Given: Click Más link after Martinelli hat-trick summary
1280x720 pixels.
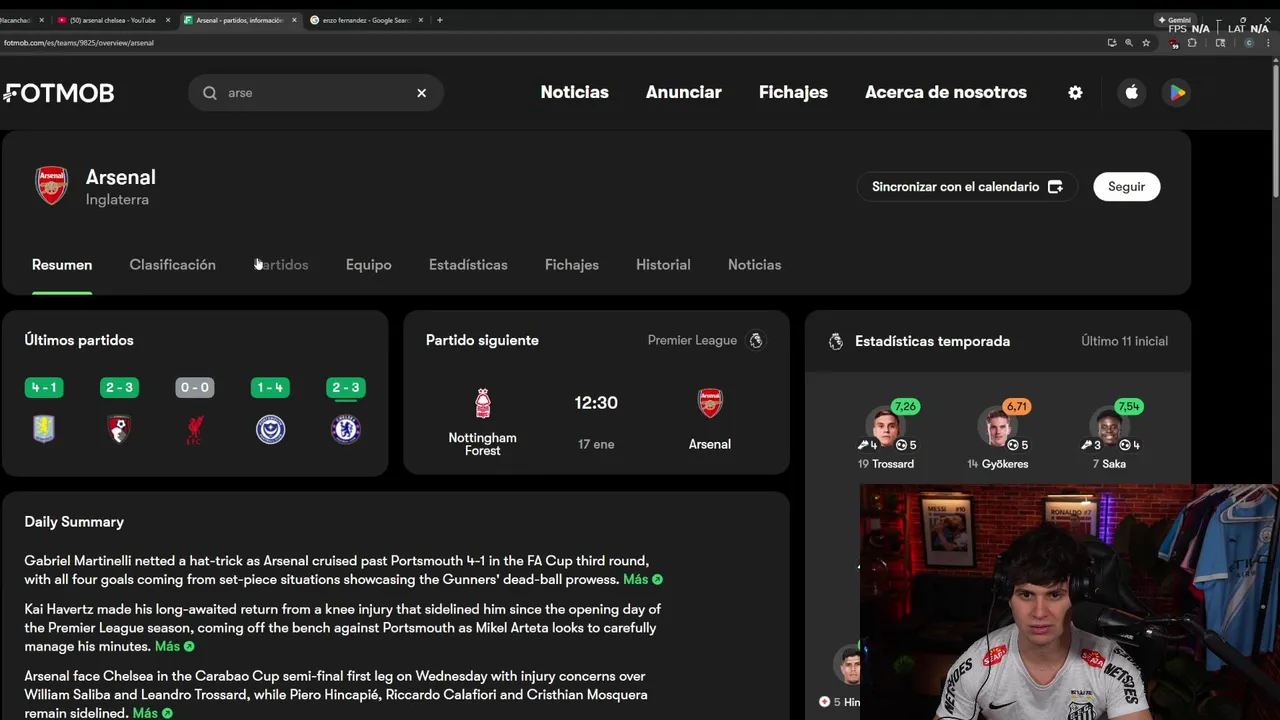Looking at the screenshot, I should click(x=643, y=580).
